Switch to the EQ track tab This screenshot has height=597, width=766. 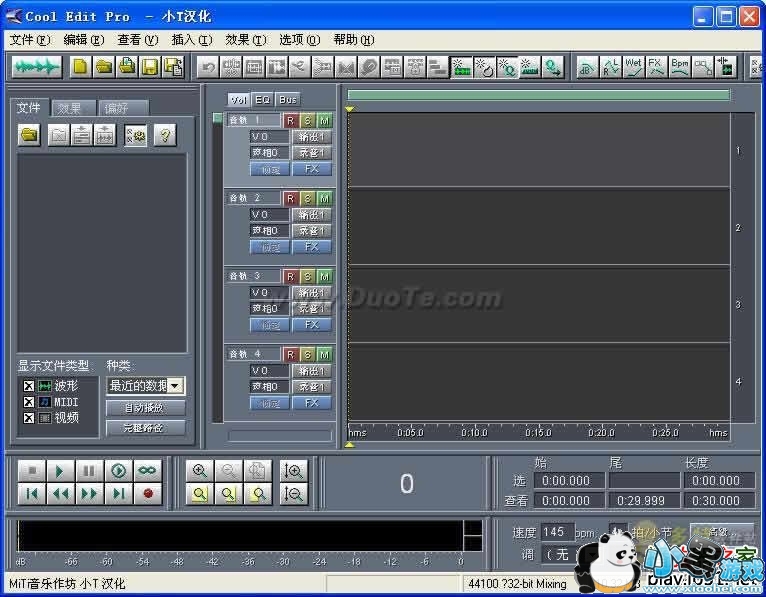click(x=262, y=100)
